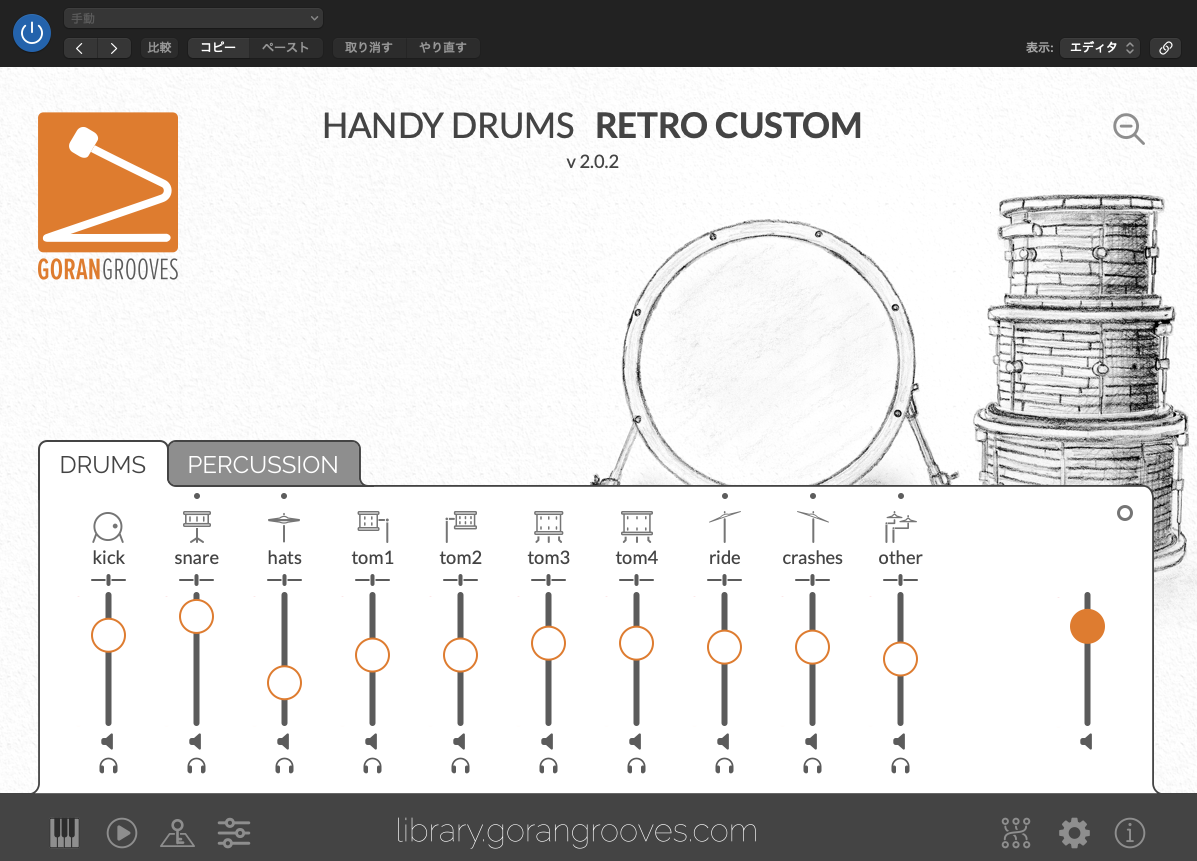This screenshot has width=1197, height=861.
Task: Click the orange master volume fader knob
Action: [x=1087, y=627]
